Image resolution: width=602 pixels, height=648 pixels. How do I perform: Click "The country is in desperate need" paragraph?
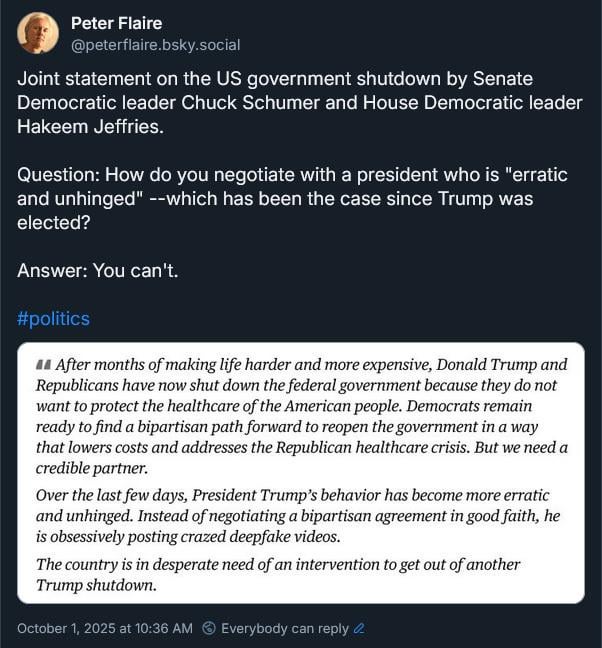278,575
